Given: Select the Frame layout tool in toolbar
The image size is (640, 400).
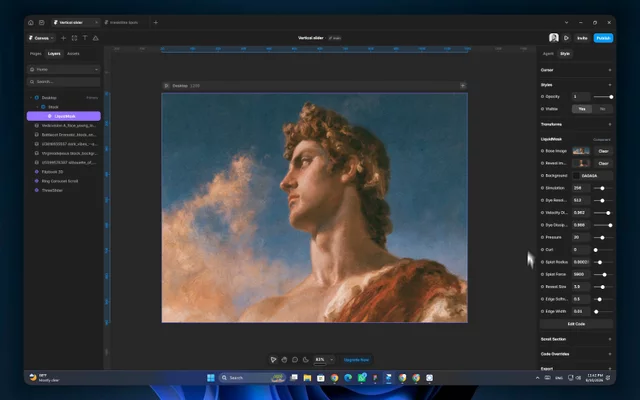Looking at the screenshot, I should [x=74, y=38].
